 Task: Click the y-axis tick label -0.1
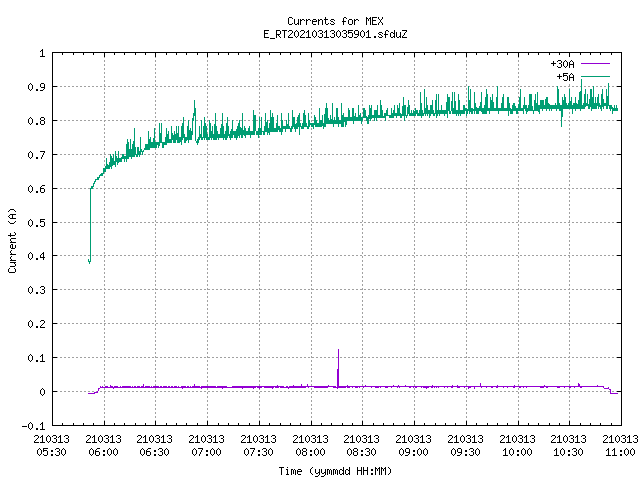[33, 426]
